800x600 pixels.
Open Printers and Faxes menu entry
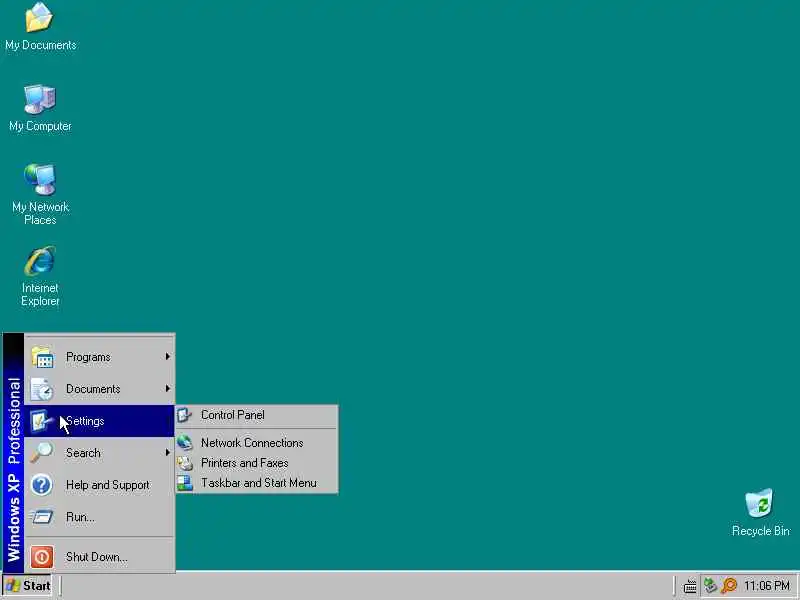[257, 463]
